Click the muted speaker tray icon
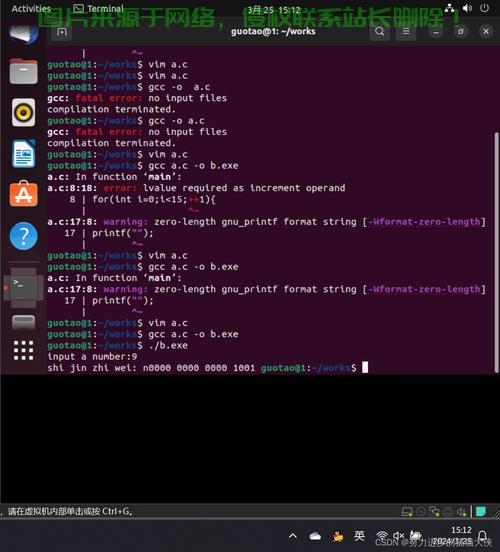This screenshot has width=500, height=552. 398,536
